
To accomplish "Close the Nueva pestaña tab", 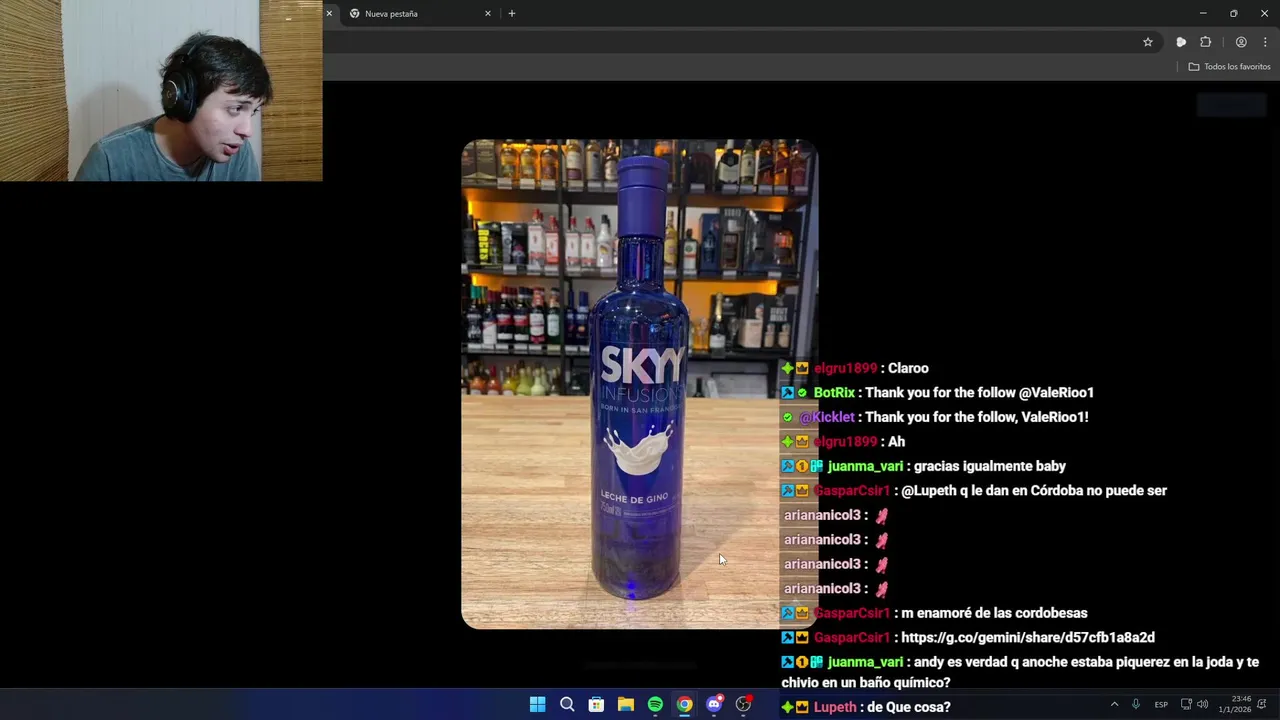I will (x=488, y=14).
